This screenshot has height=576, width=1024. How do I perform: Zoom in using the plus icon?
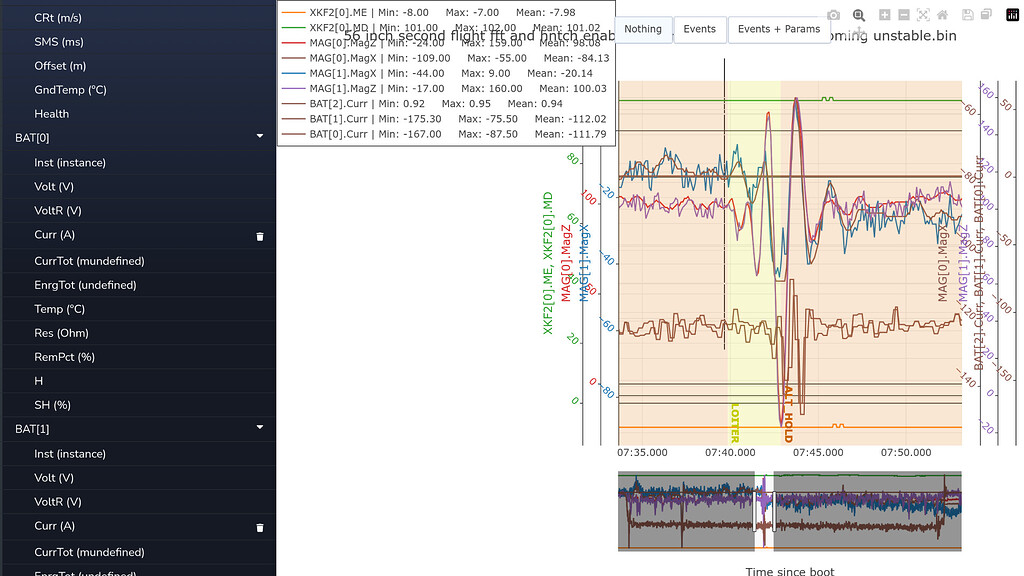884,15
